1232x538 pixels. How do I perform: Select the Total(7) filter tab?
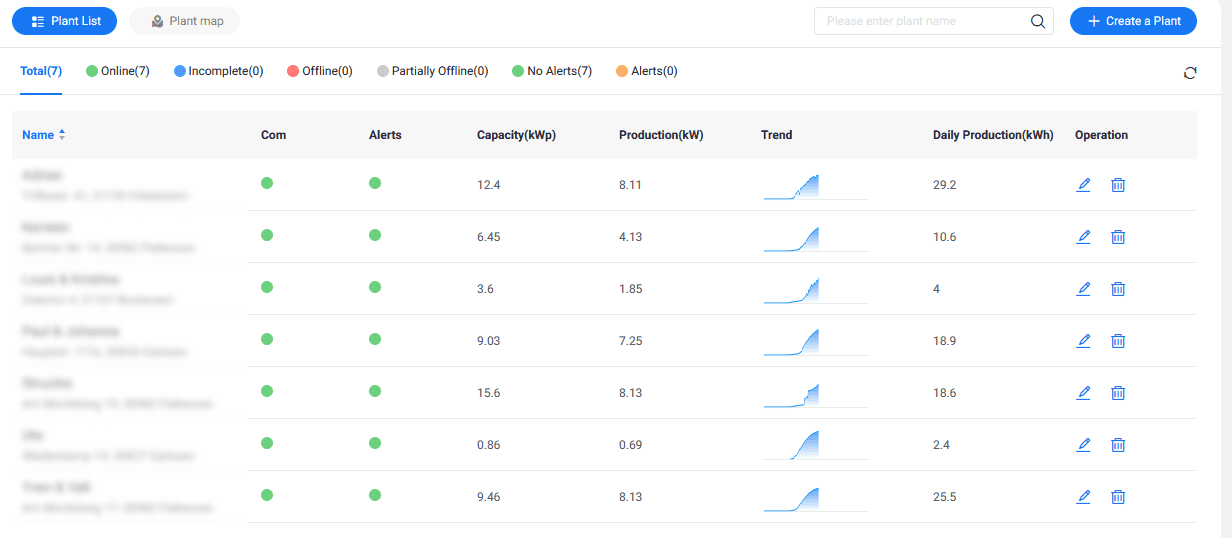click(x=41, y=71)
